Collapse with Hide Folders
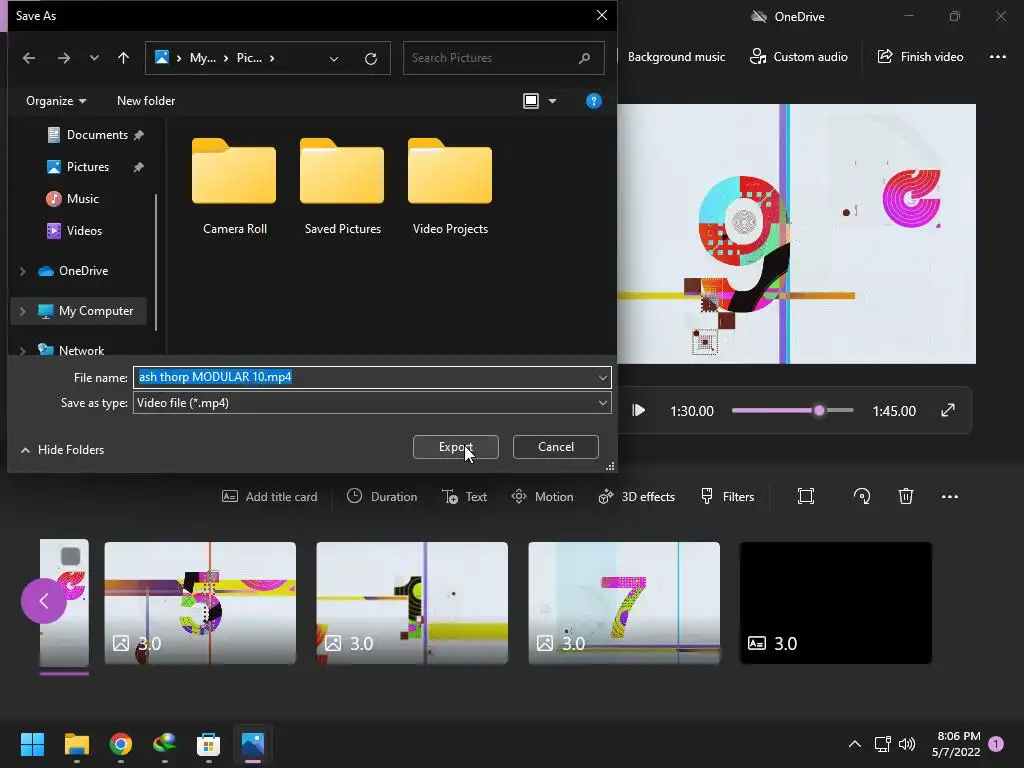1024x768 pixels. tap(62, 450)
